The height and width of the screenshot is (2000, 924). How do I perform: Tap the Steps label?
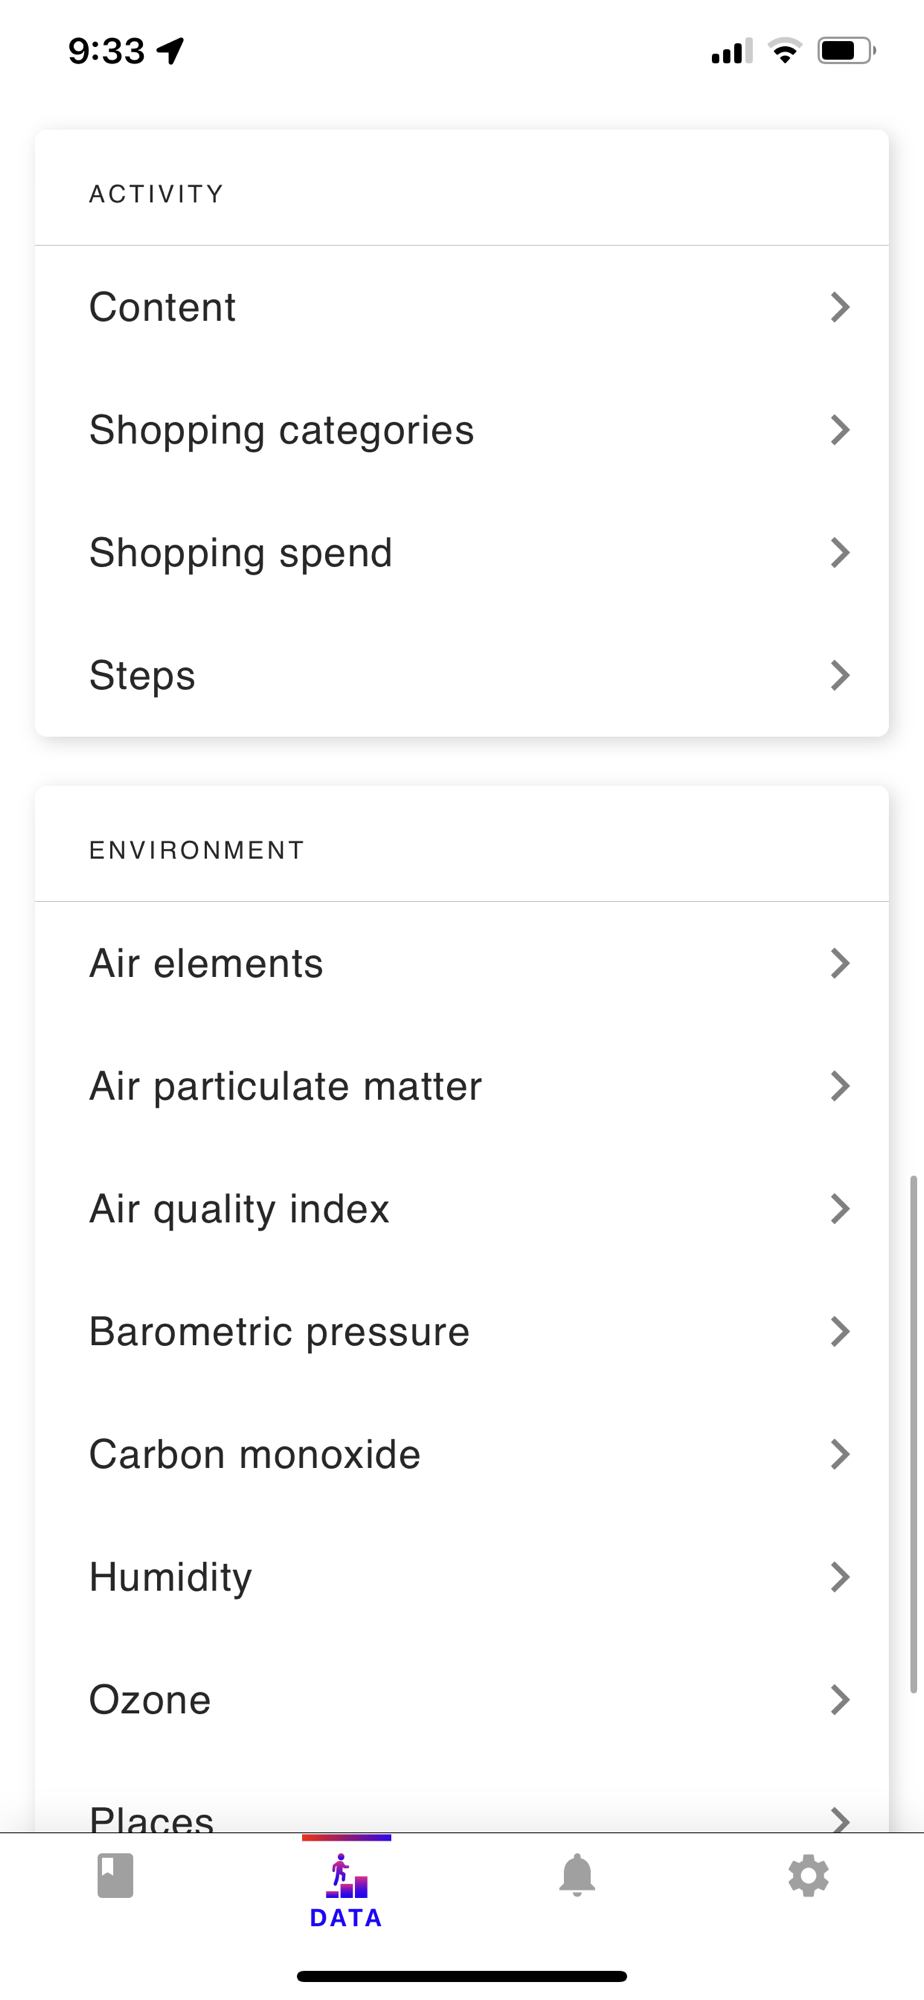tap(143, 675)
